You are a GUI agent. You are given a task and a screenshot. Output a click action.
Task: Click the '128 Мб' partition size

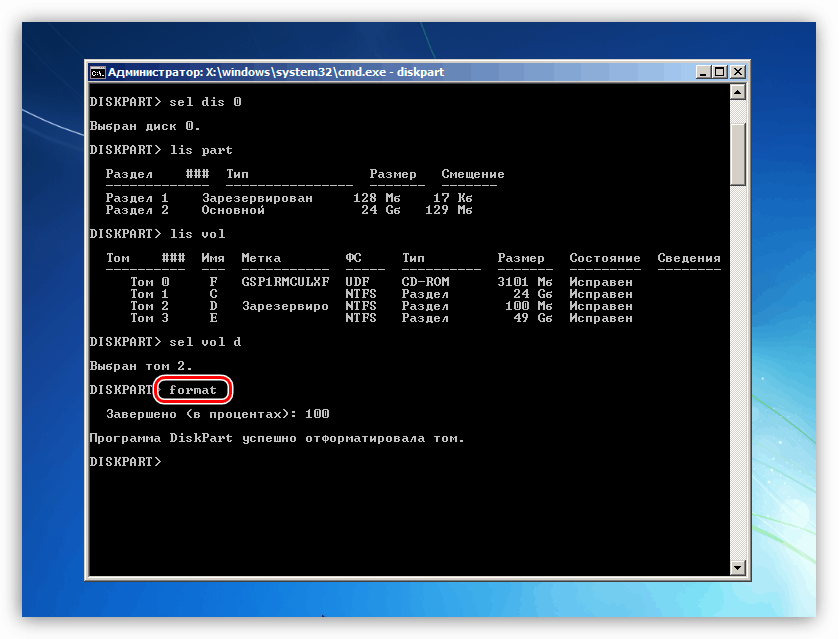[377, 198]
